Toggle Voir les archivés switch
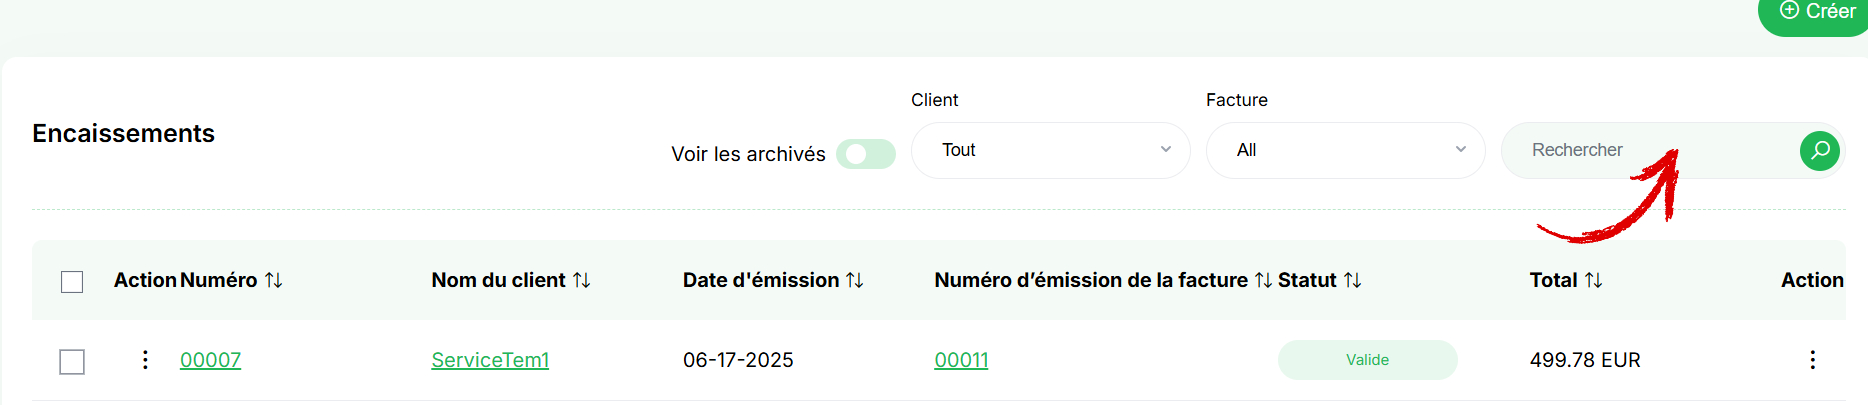 coord(866,154)
